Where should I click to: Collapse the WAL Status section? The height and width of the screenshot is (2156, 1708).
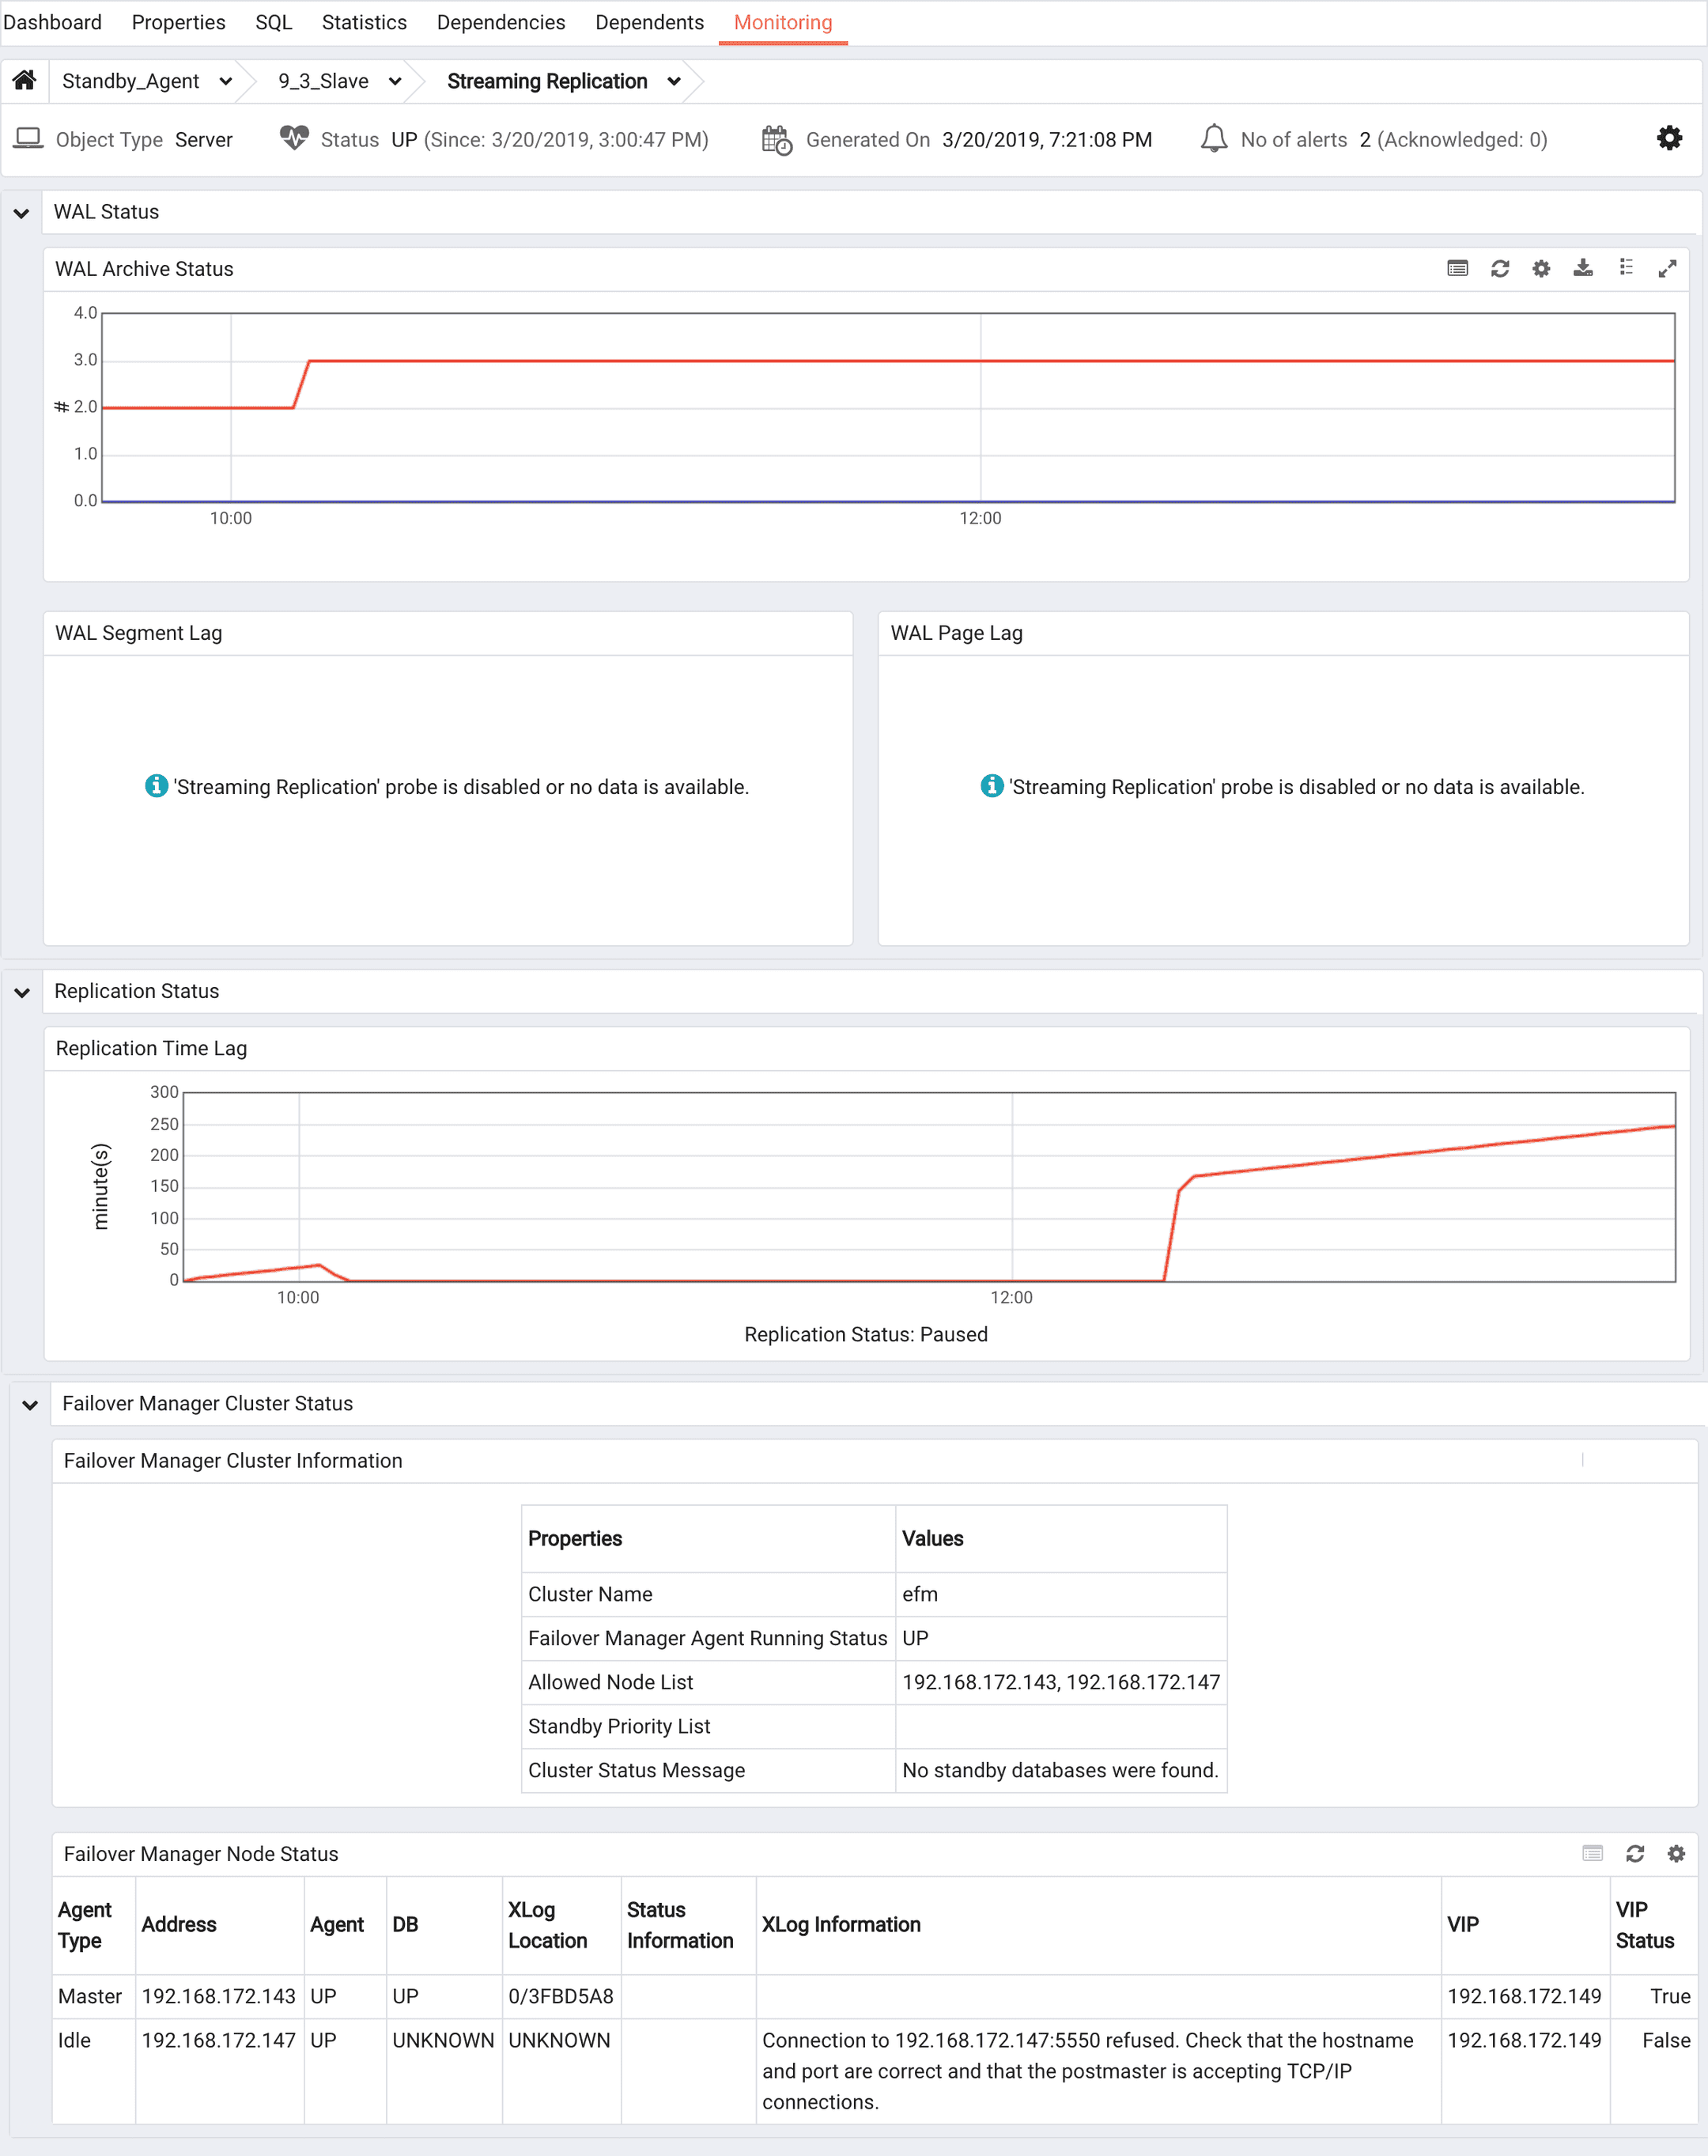coord(22,212)
